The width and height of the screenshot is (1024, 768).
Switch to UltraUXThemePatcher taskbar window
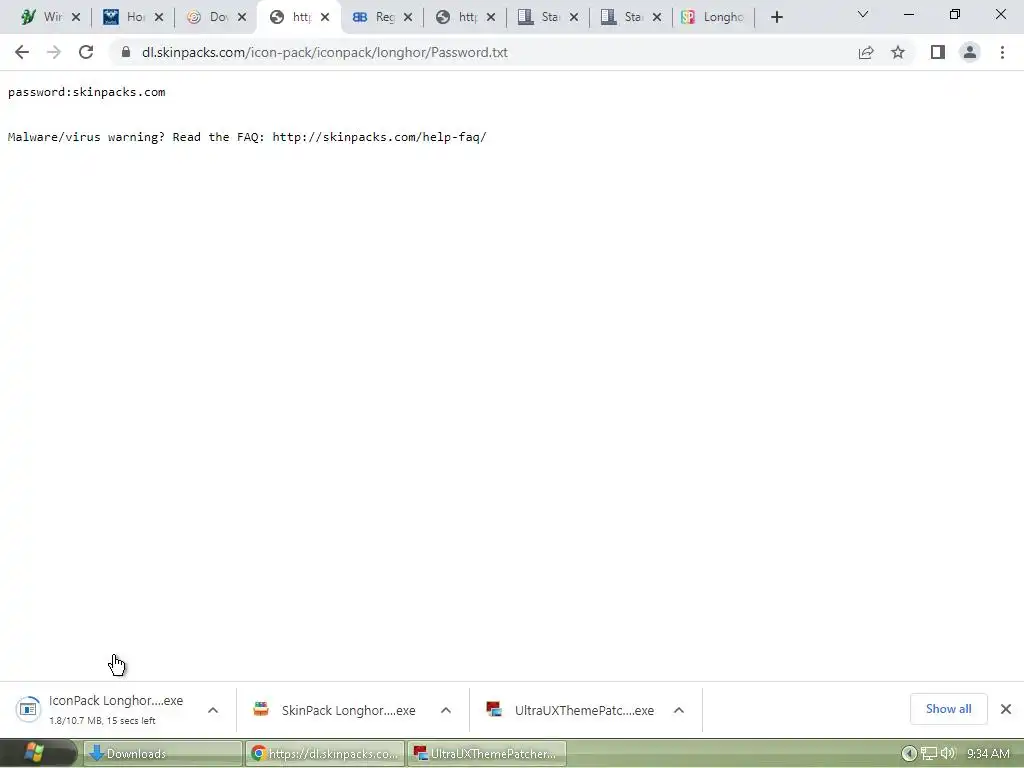click(487, 754)
